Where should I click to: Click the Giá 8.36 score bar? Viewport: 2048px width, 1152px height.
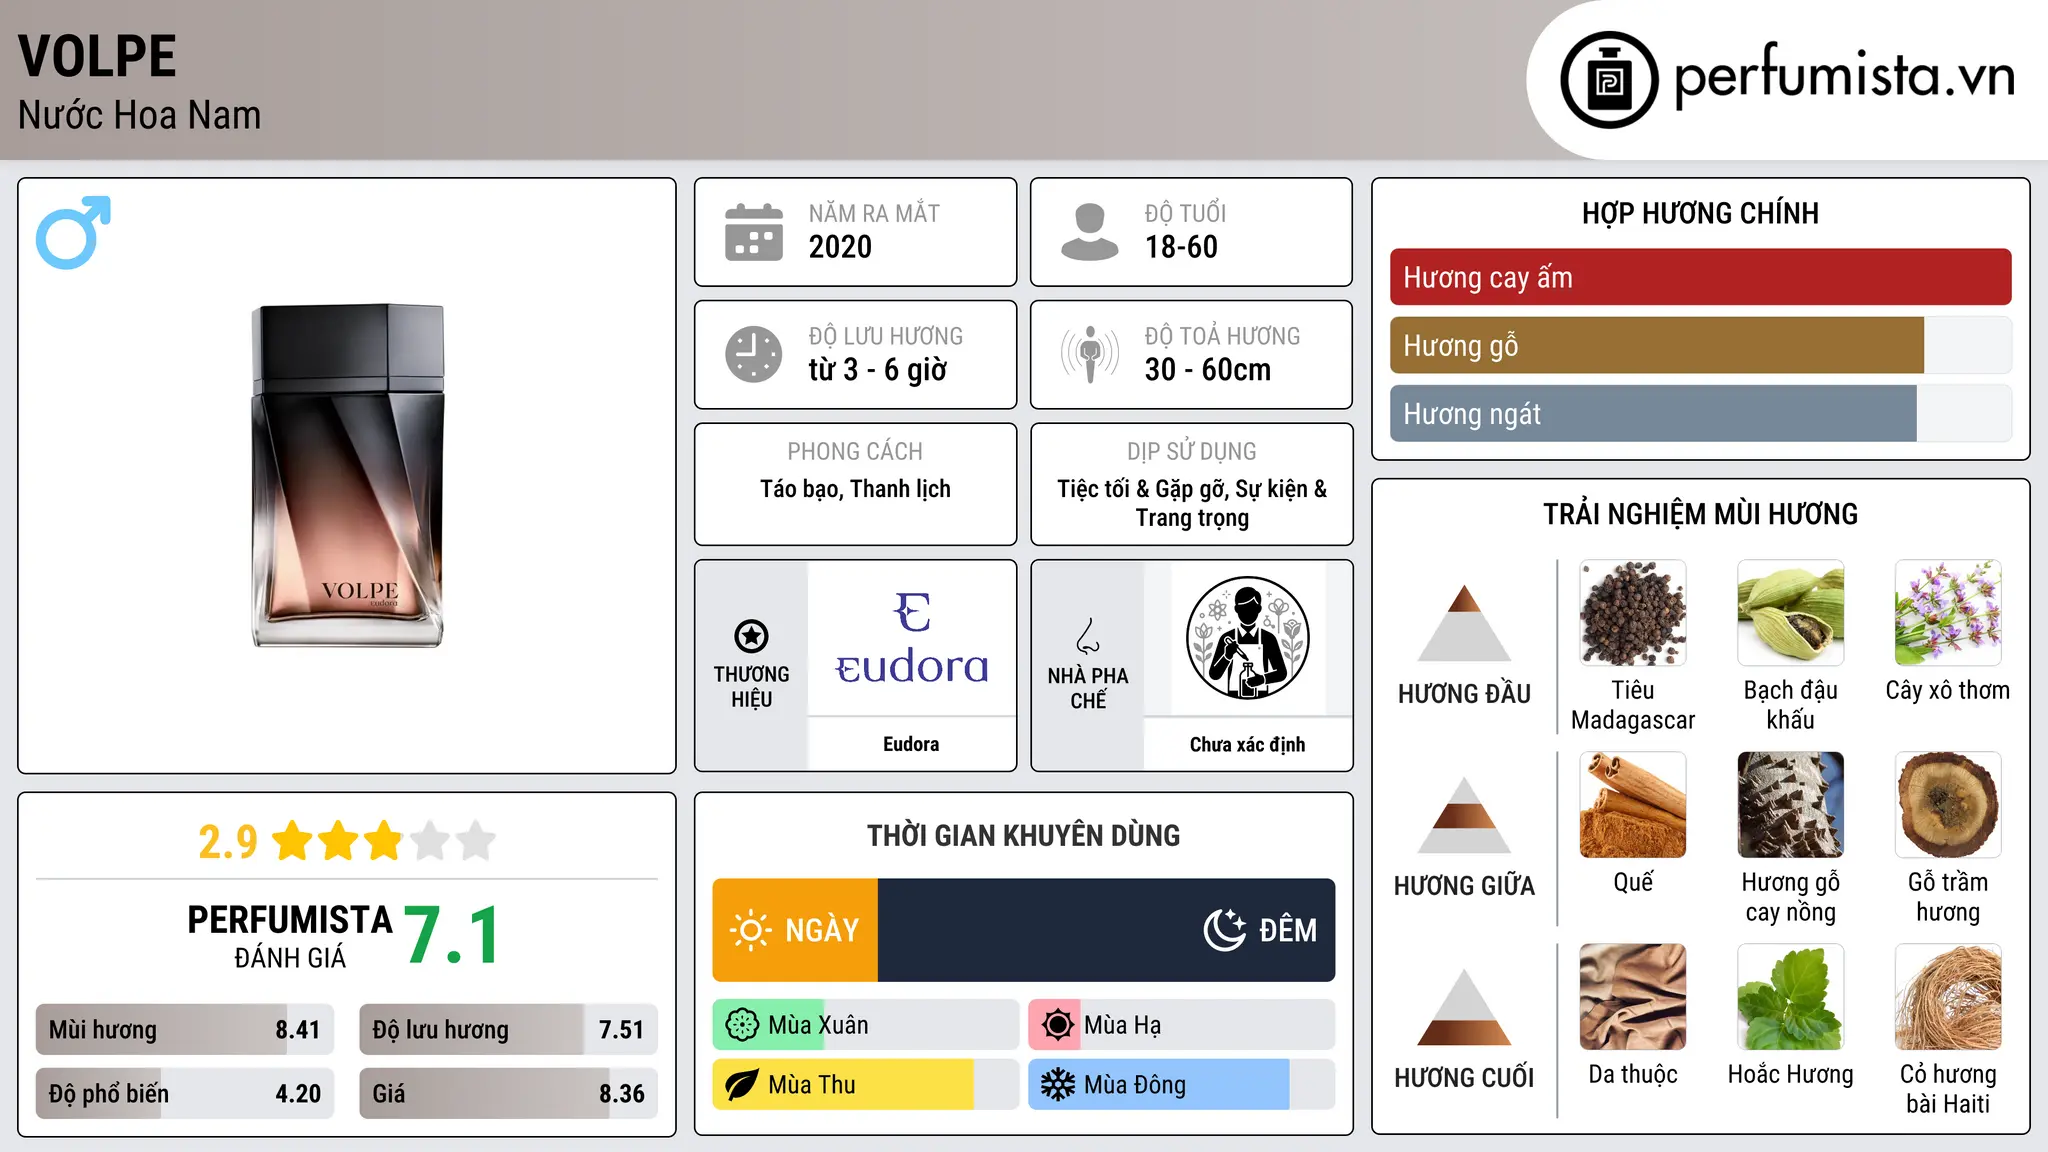click(509, 1094)
